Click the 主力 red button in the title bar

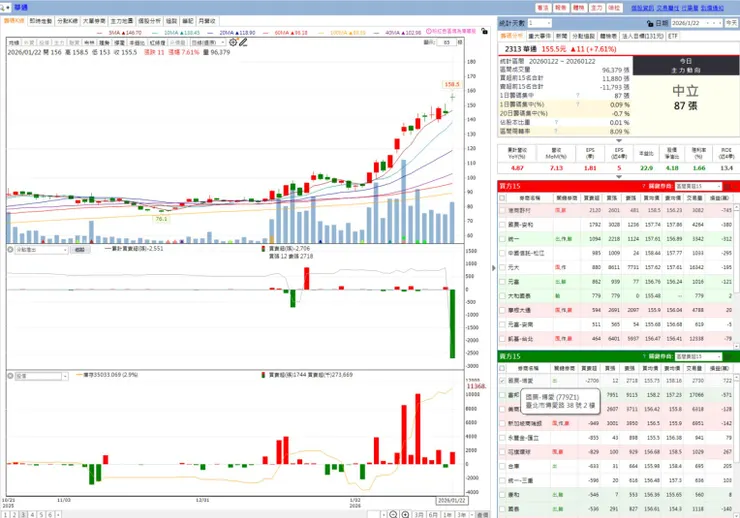click(597, 8)
